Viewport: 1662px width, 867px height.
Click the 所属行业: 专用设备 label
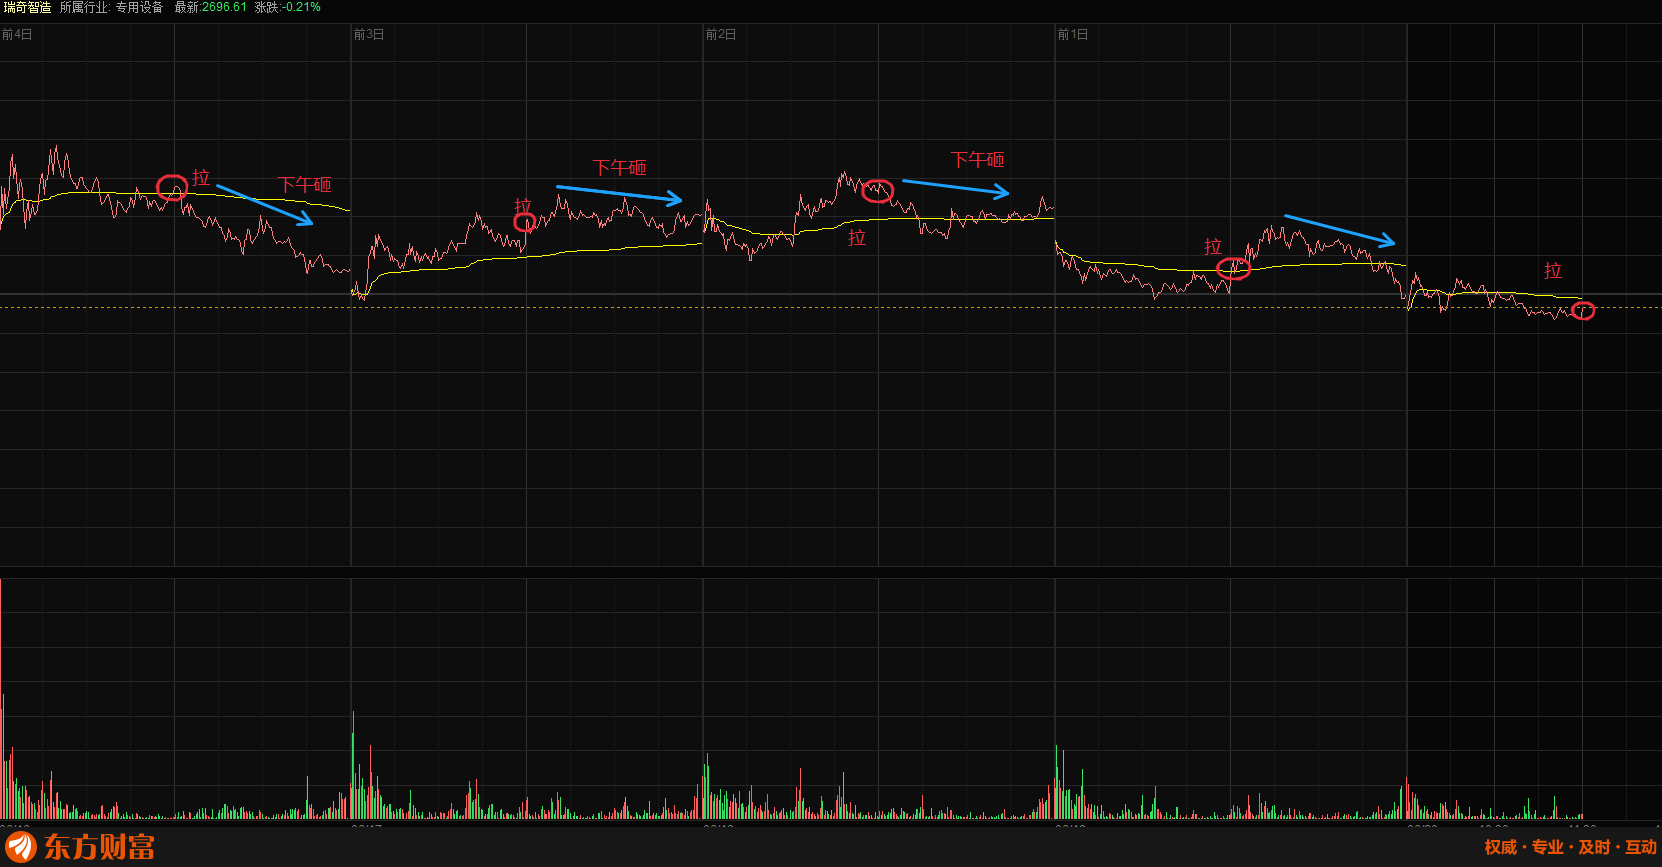click(111, 7)
